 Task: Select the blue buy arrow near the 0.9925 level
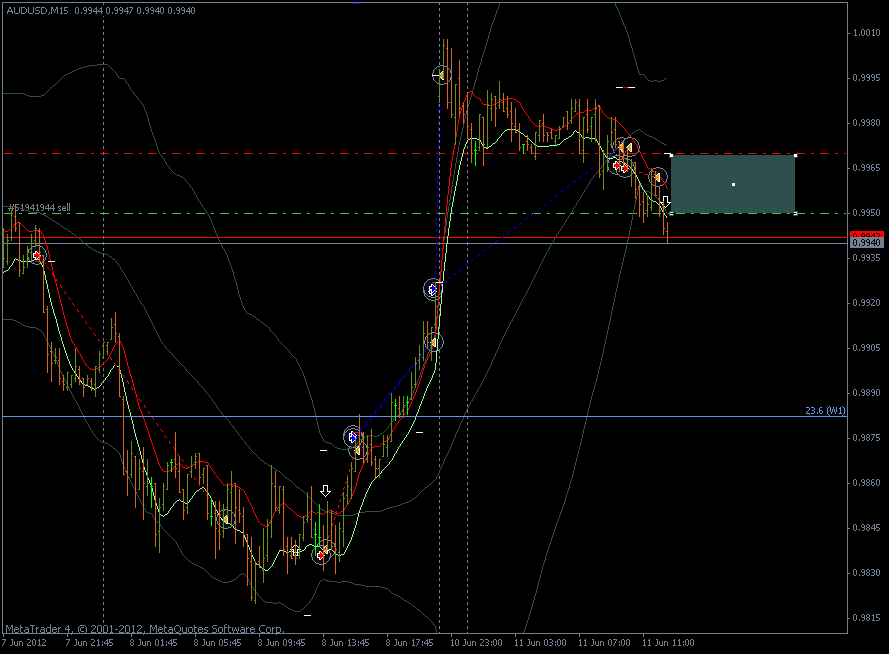(433, 290)
